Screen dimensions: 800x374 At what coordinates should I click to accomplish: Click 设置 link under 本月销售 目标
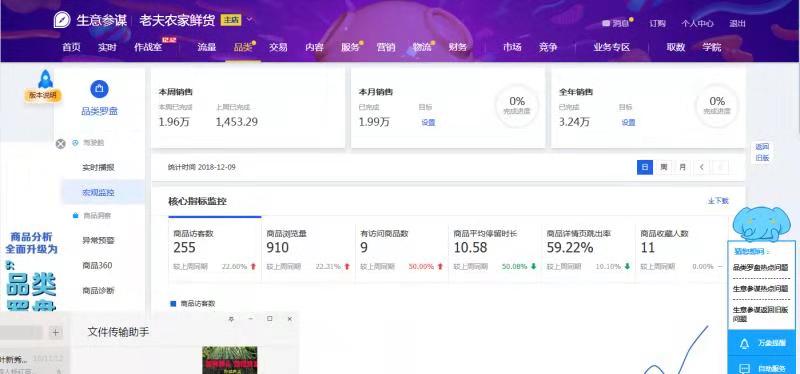[x=428, y=122]
